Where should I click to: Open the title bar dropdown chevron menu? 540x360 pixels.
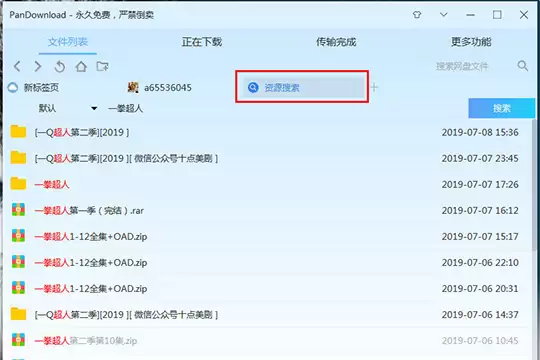tap(444, 14)
